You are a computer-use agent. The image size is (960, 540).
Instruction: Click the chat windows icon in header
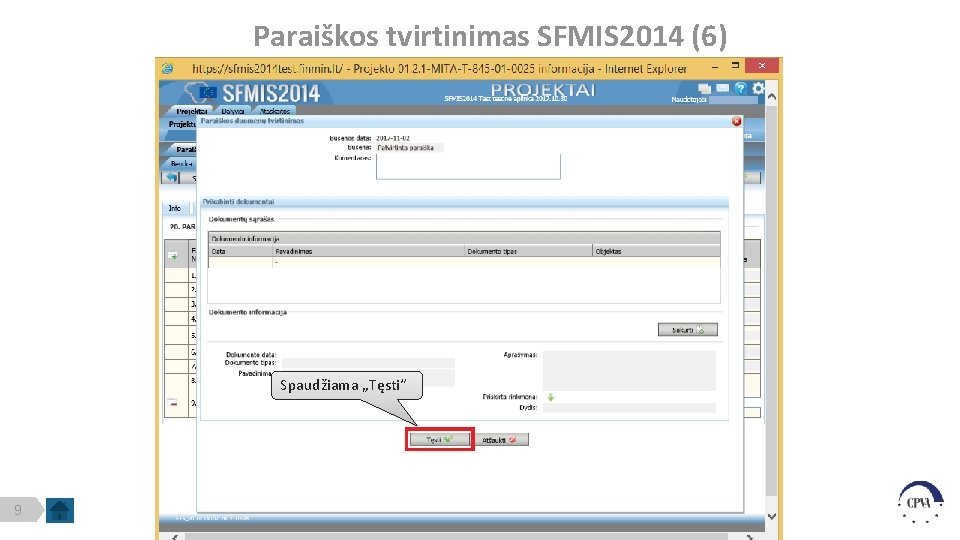705,89
